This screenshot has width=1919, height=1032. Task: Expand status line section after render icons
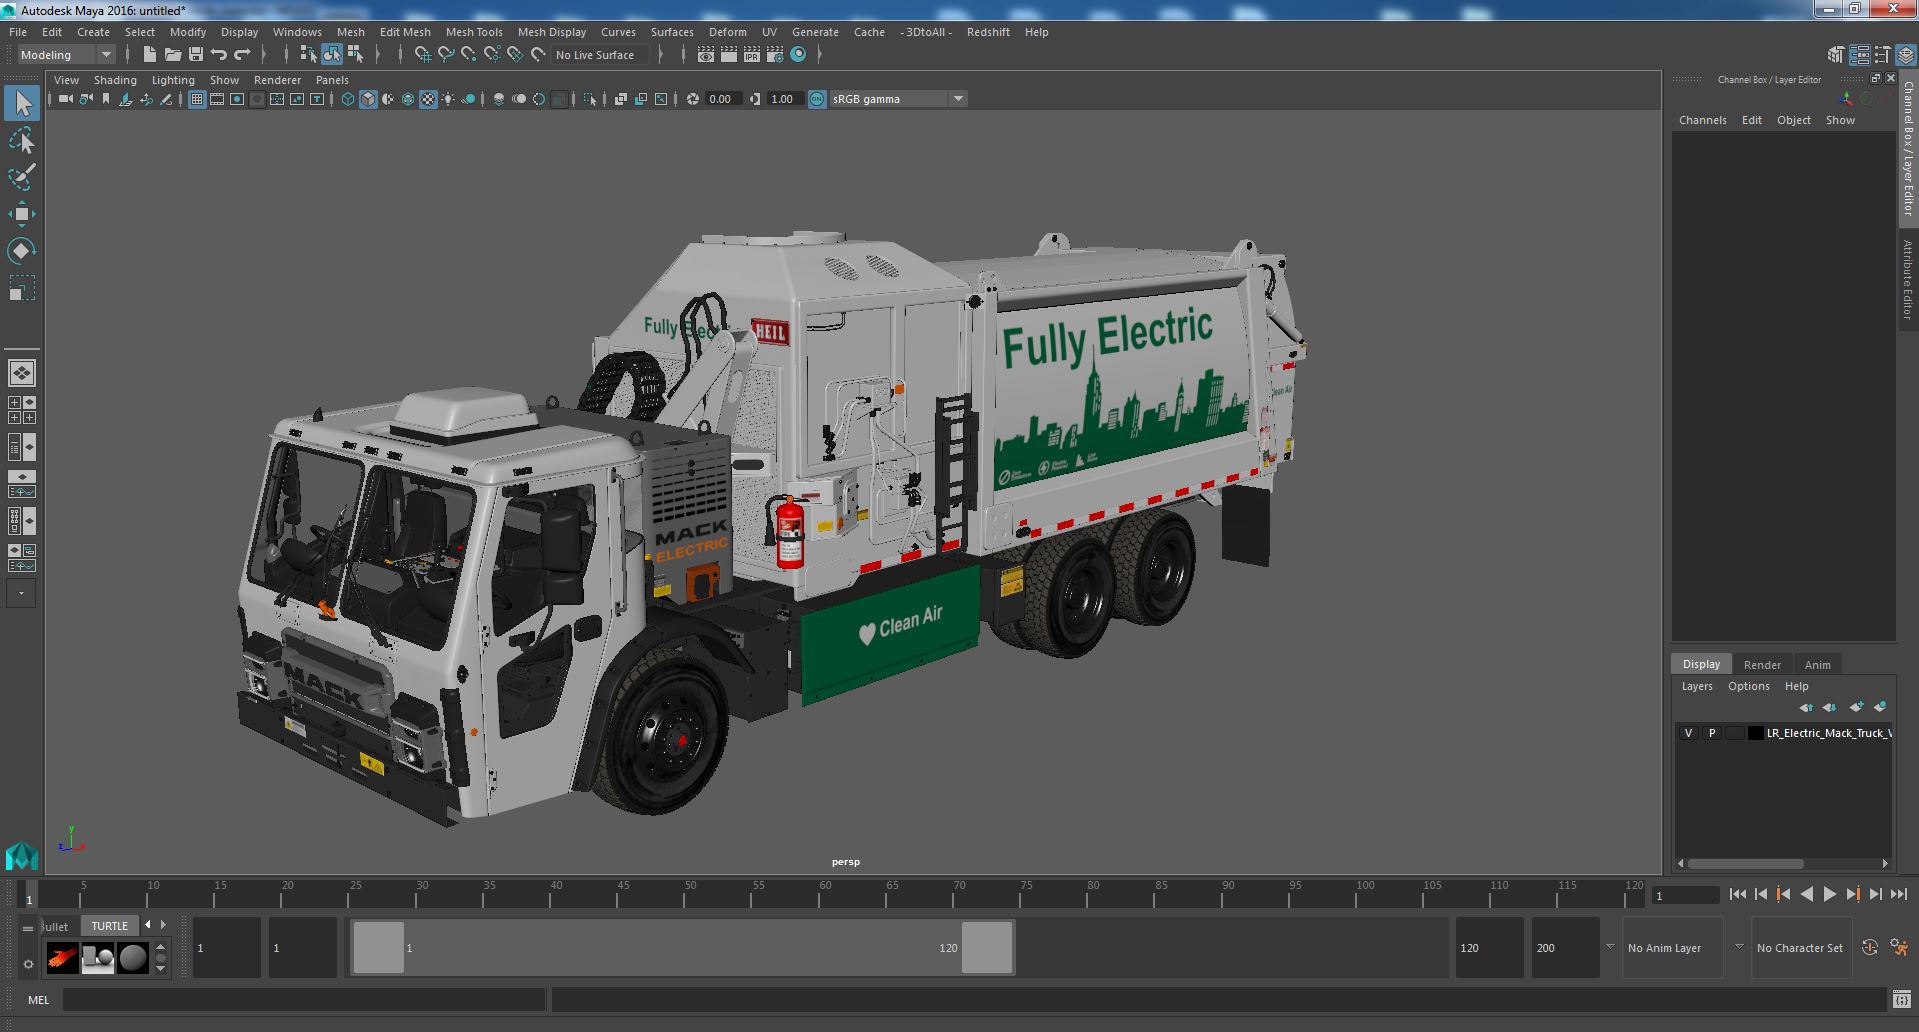tap(820, 55)
